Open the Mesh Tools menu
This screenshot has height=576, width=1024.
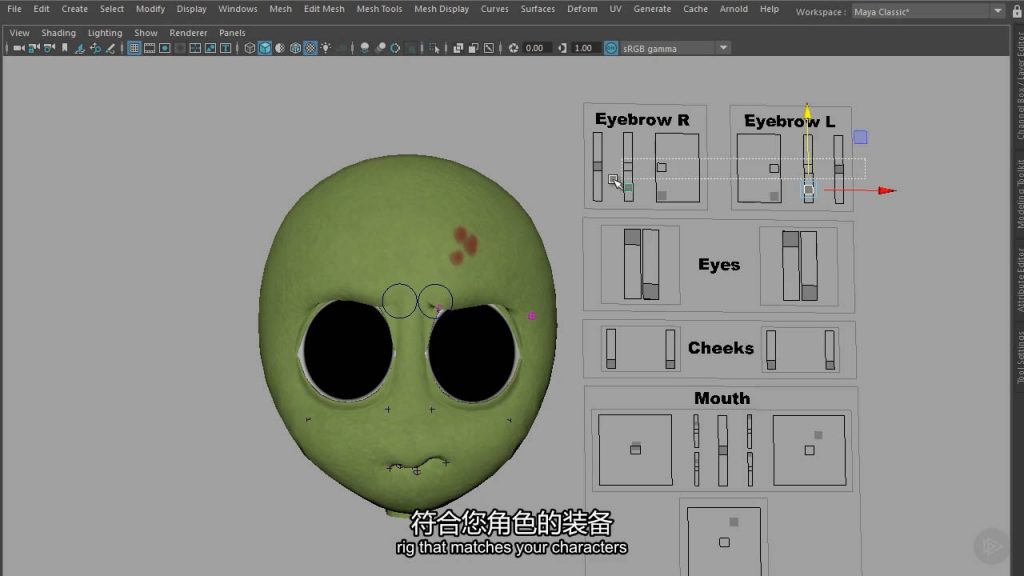pos(379,9)
